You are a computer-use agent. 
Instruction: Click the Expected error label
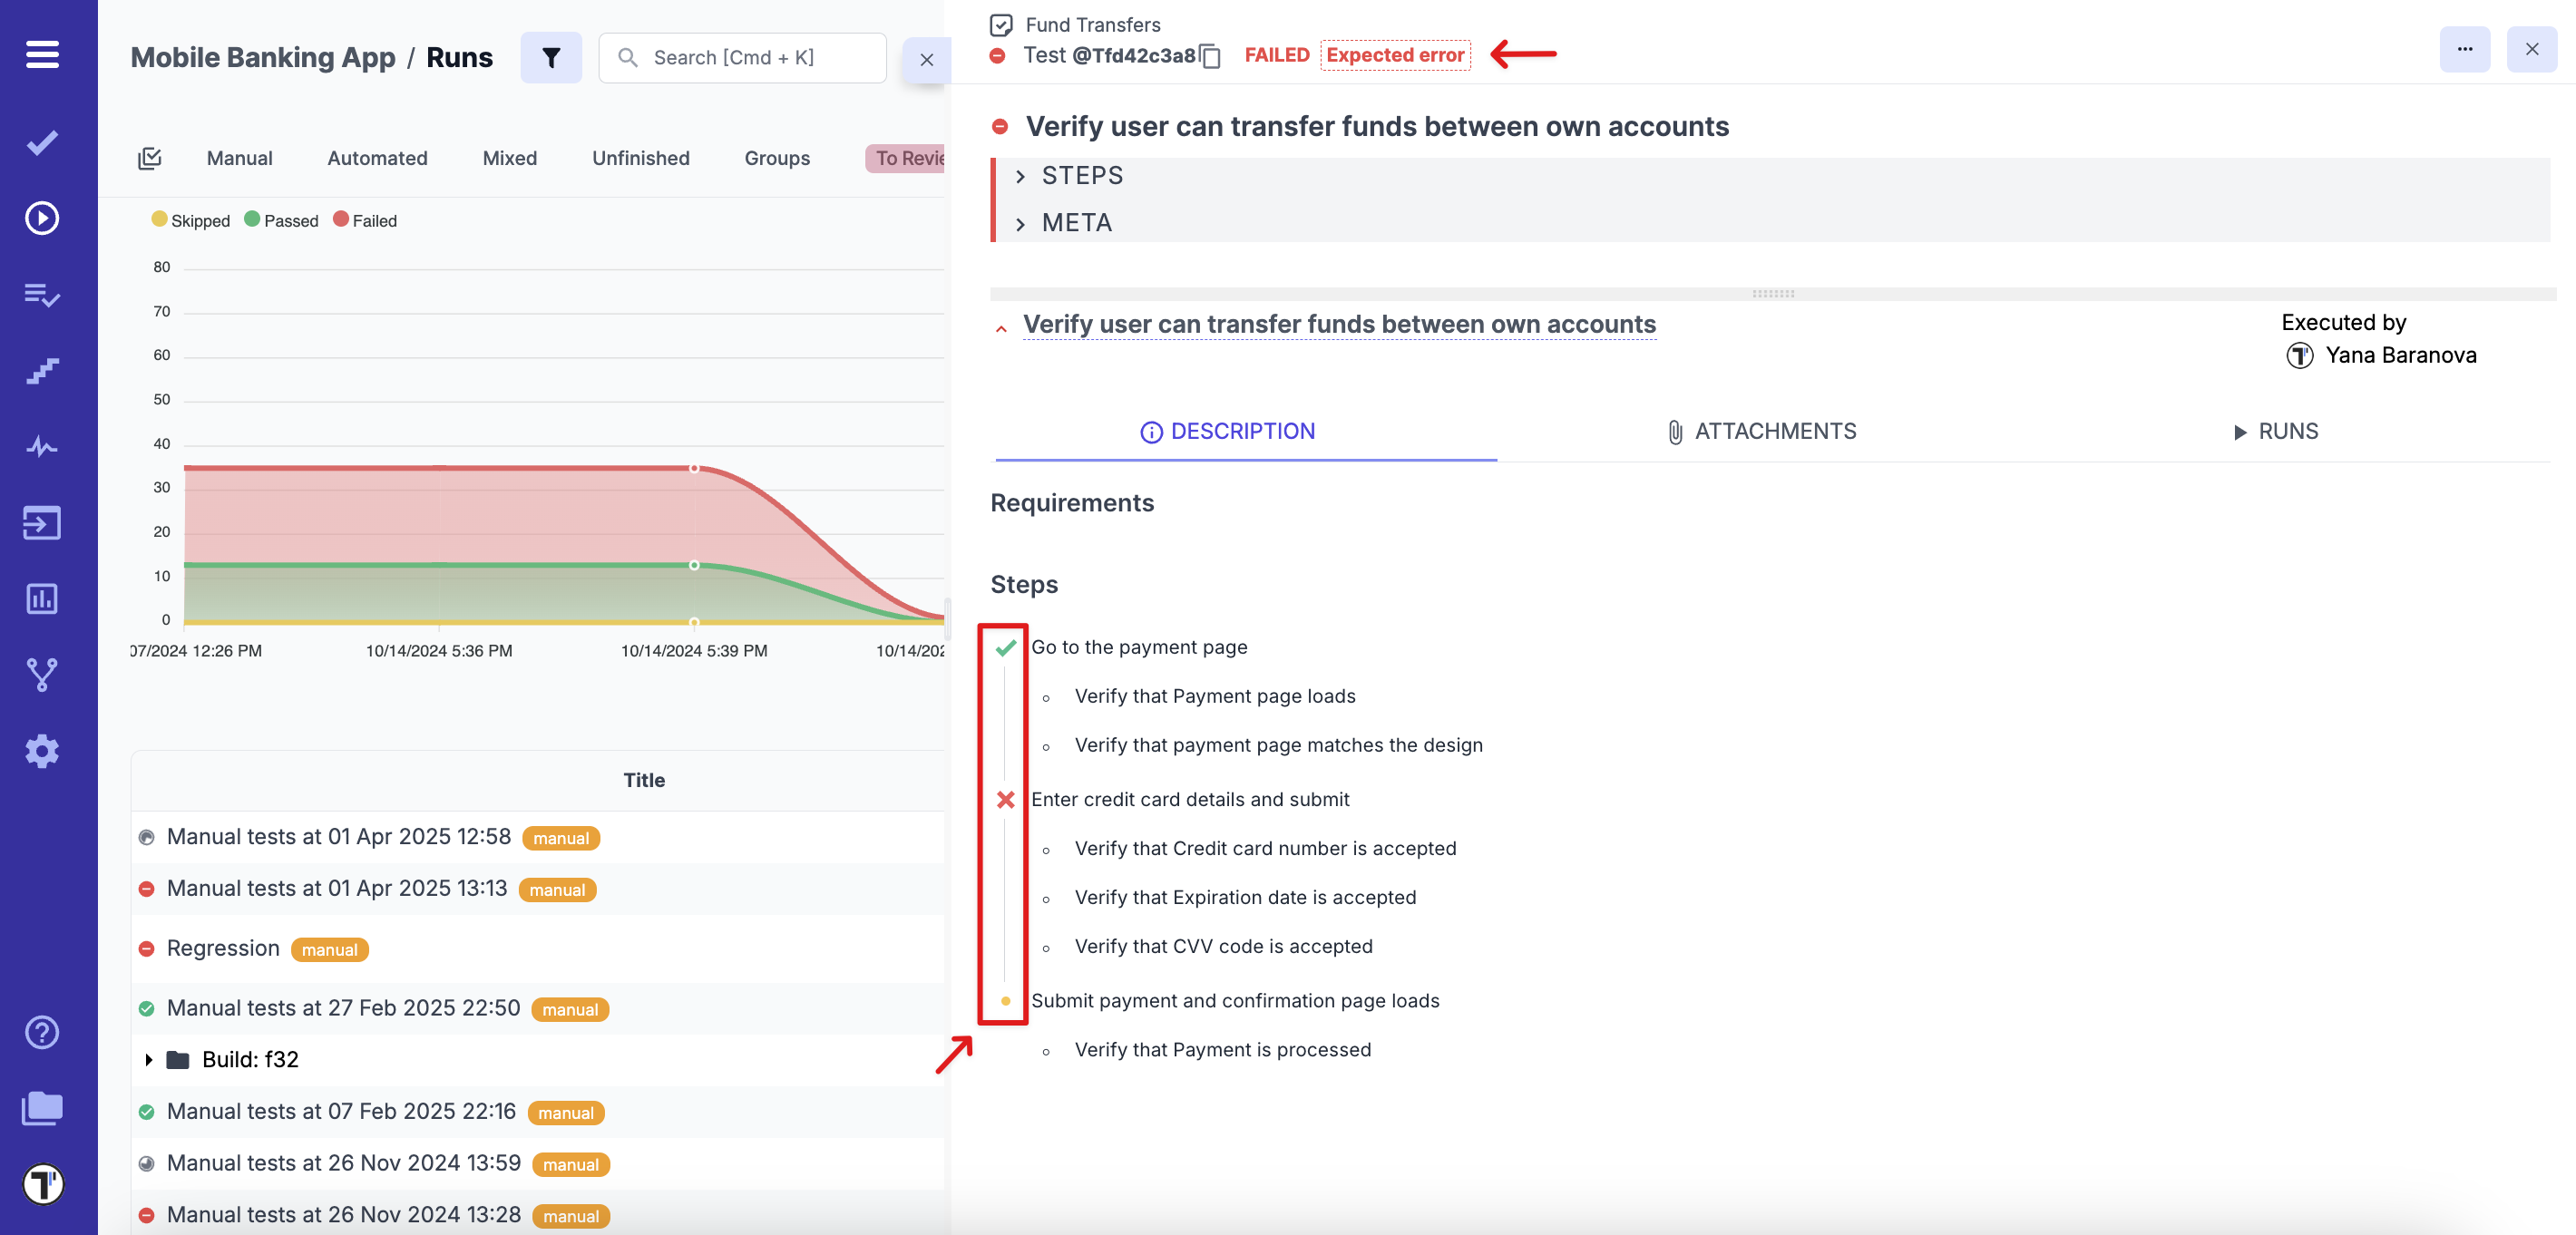click(x=1394, y=55)
